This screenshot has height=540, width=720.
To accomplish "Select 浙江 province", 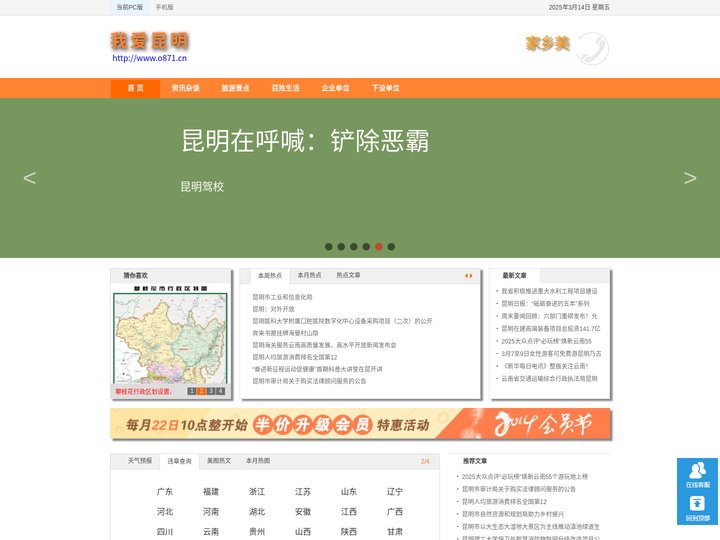I will [x=257, y=491].
